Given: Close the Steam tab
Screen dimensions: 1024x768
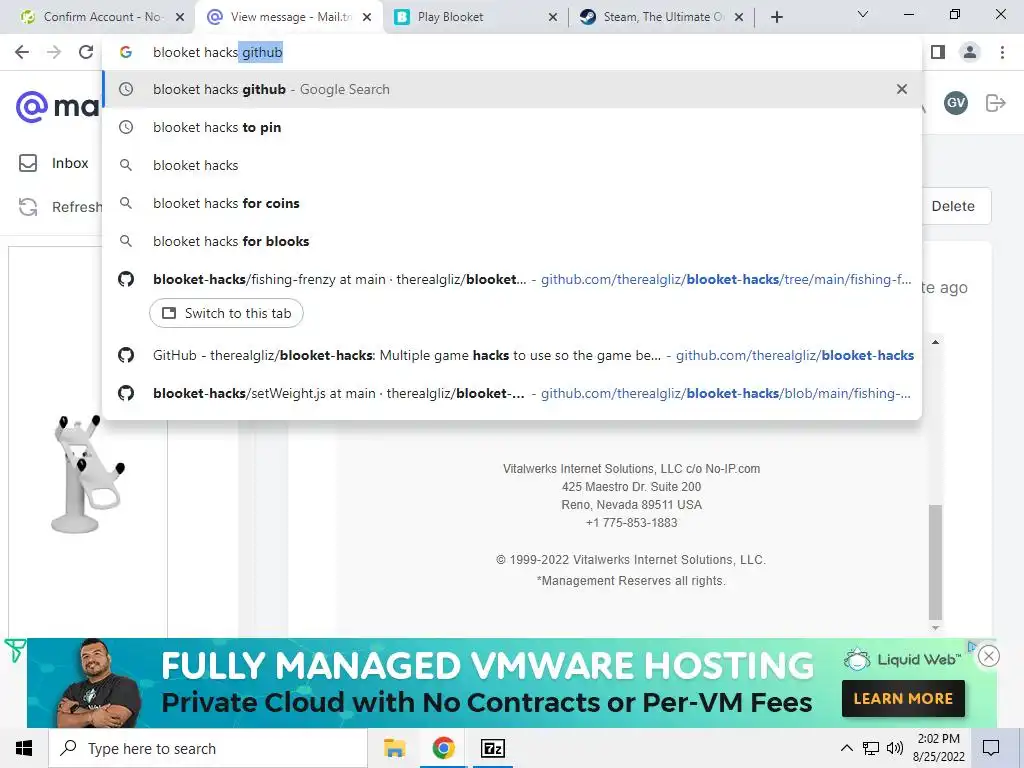Looking at the screenshot, I should pos(739,17).
